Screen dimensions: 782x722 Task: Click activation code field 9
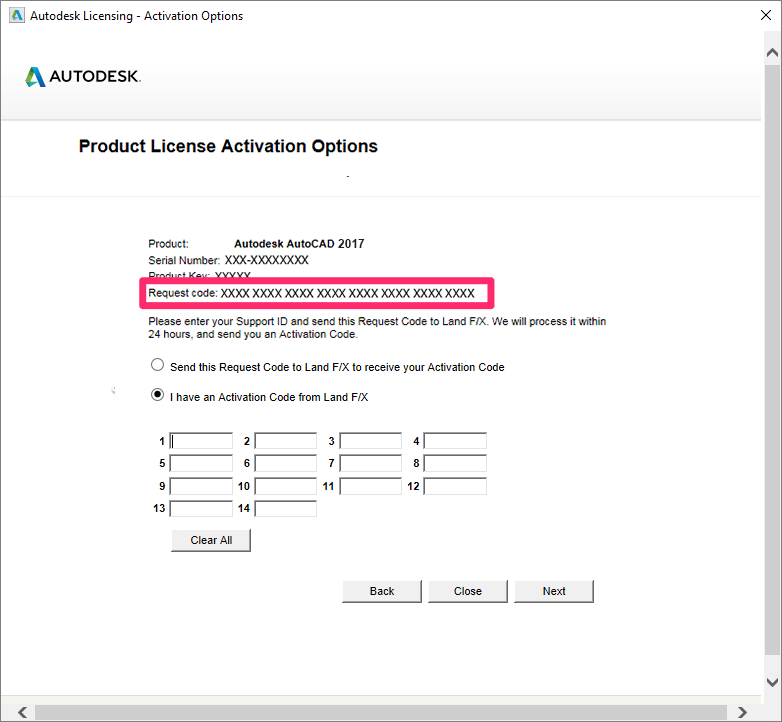[x=201, y=486]
